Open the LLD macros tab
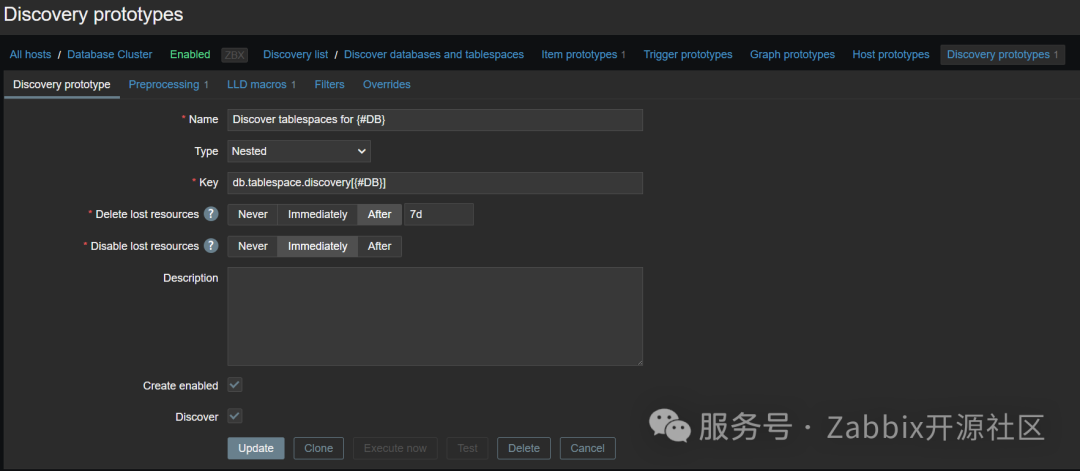Image resolution: width=1080 pixels, height=471 pixels. (x=261, y=85)
